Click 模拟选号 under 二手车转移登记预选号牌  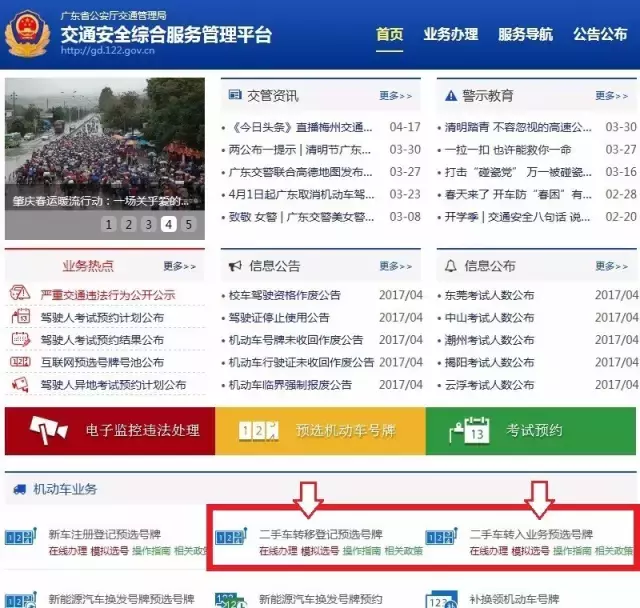[x=320, y=551]
